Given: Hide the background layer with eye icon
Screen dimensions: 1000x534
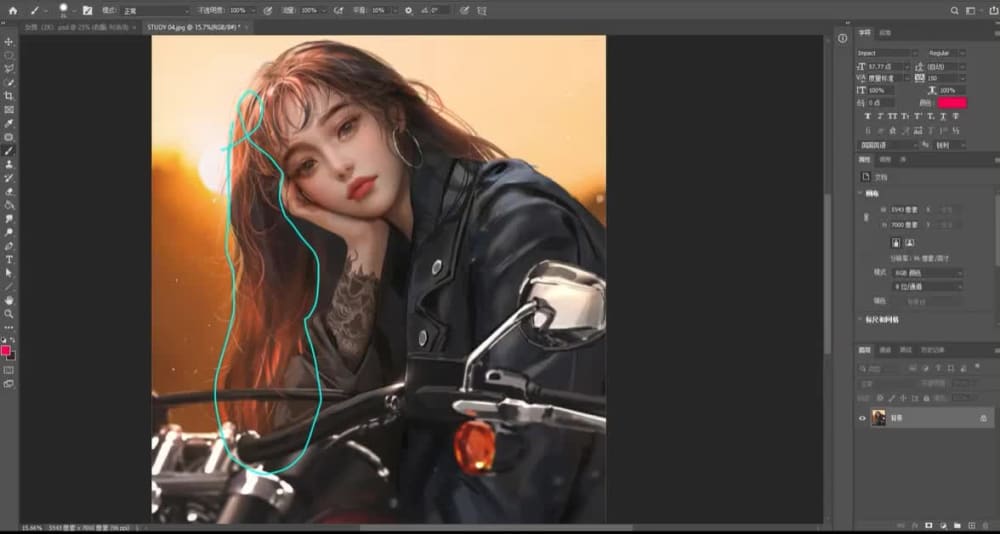Looking at the screenshot, I should pyautogui.click(x=862, y=418).
